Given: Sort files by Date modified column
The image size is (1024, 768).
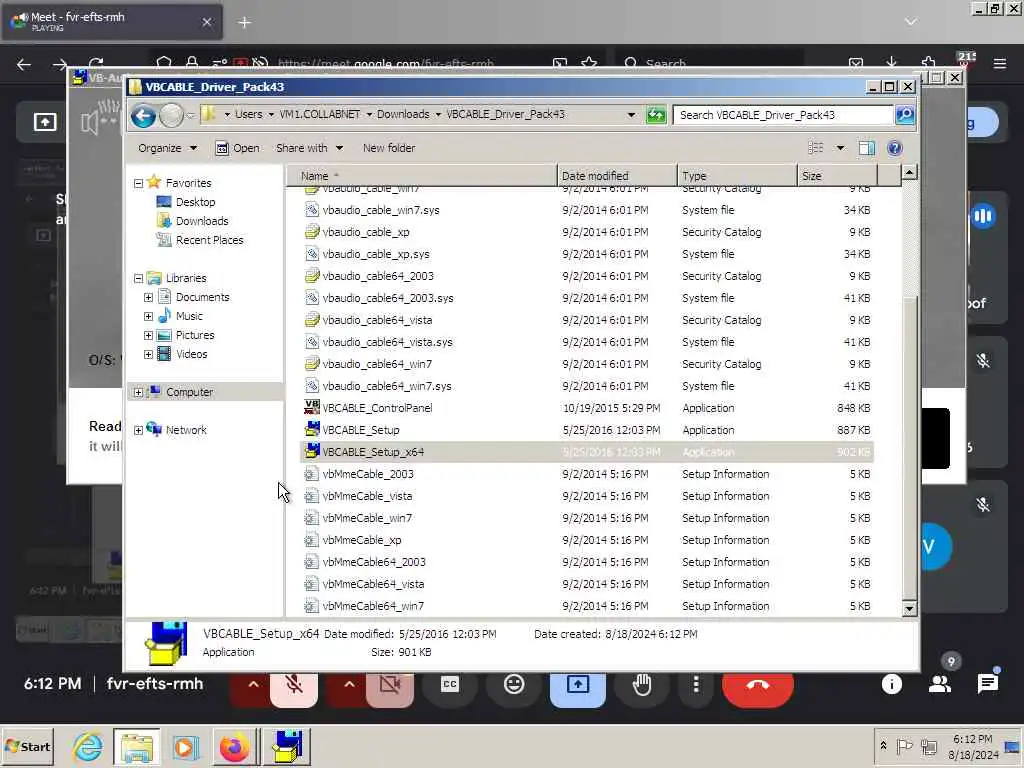Looking at the screenshot, I should 617,176.
